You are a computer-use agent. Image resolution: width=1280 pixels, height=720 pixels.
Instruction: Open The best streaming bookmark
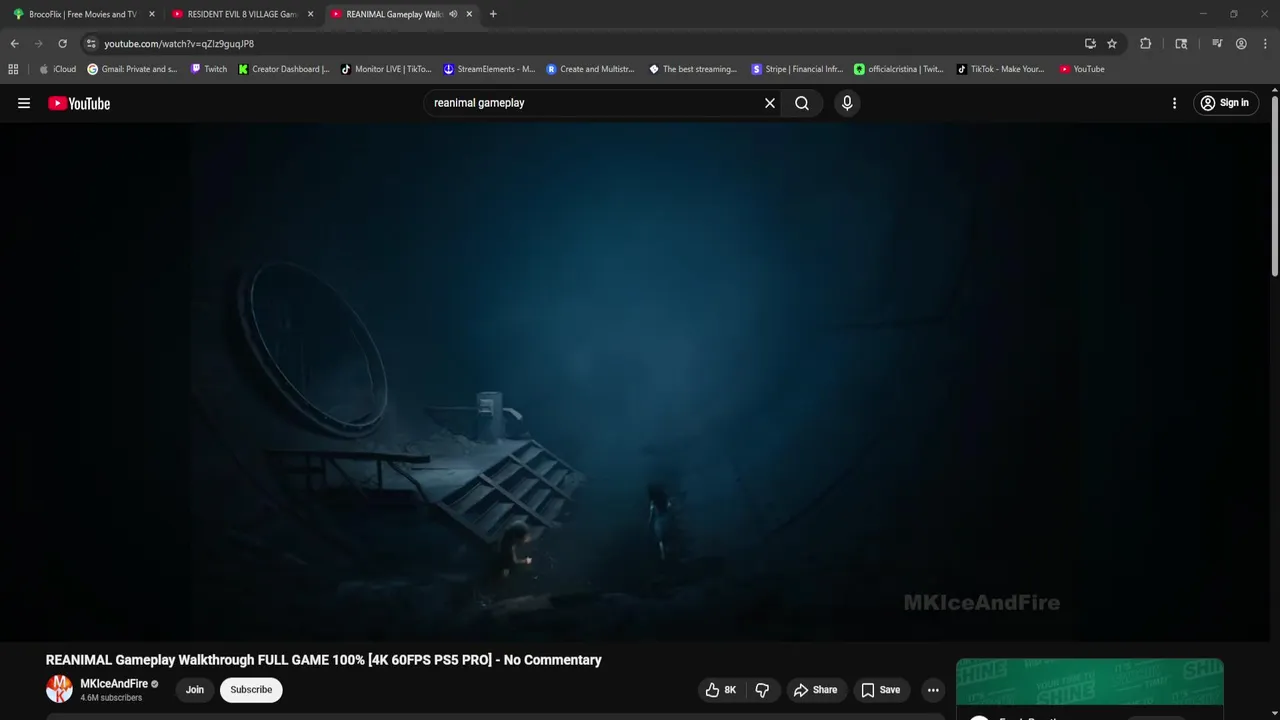[693, 69]
